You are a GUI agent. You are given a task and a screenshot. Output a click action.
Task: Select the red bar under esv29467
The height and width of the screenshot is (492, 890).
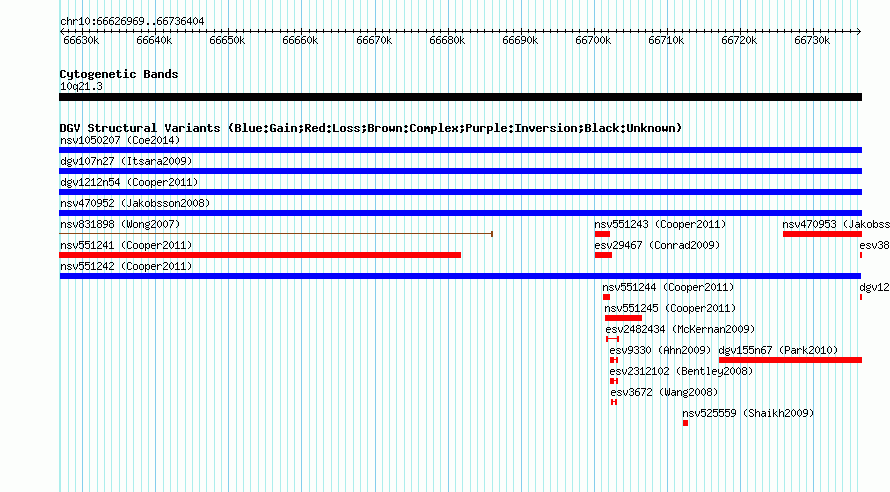pyautogui.click(x=603, y=255)
